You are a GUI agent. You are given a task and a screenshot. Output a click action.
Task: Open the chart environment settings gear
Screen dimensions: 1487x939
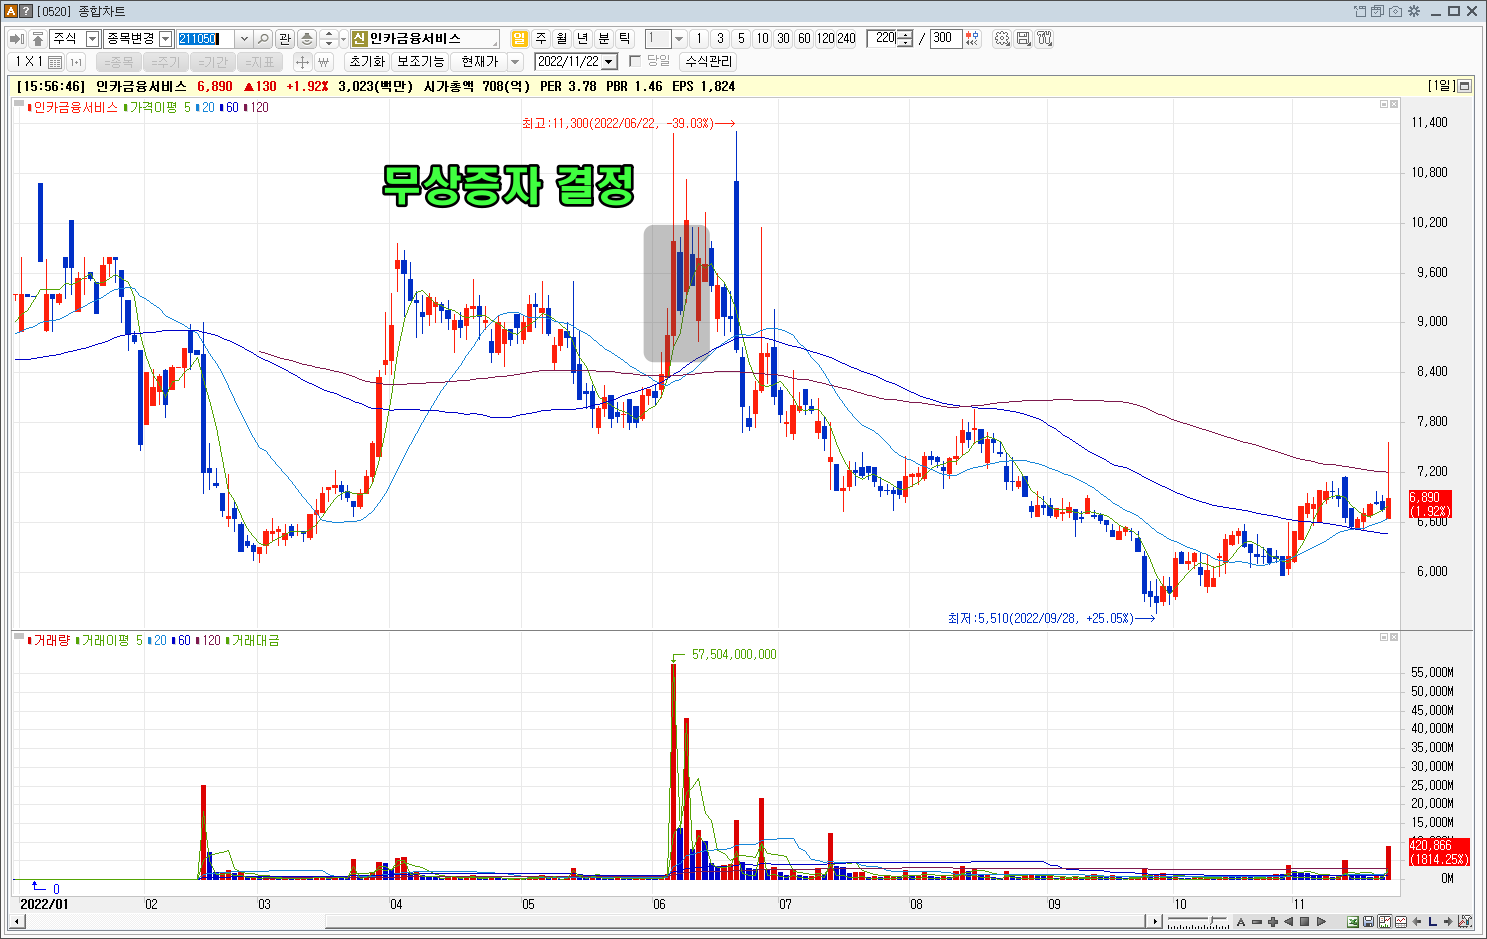[1002, 38]
